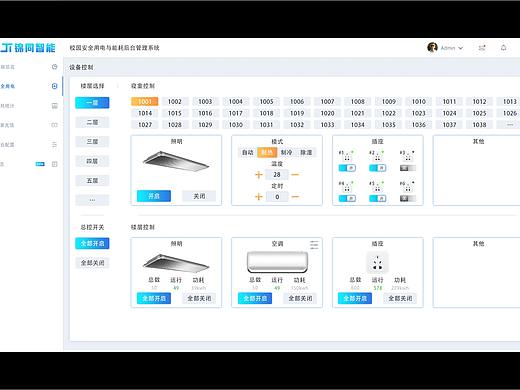
Task: Click the temperature value field 28
Action: [x=277, y=174]
